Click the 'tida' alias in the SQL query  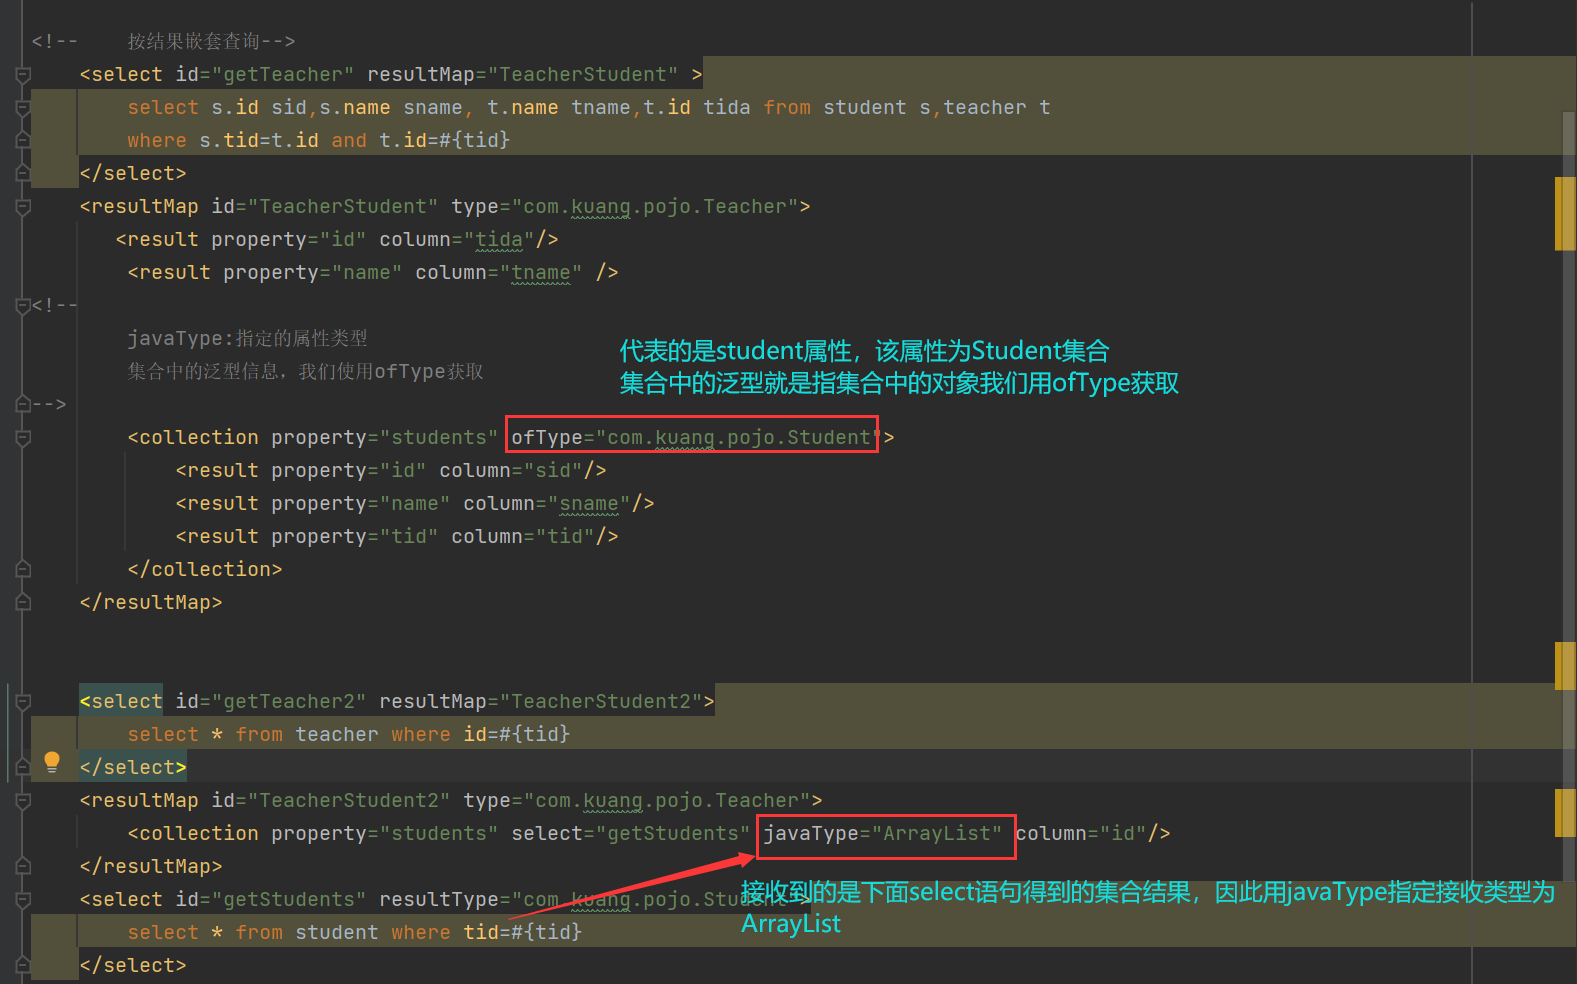tap(727, 108)
